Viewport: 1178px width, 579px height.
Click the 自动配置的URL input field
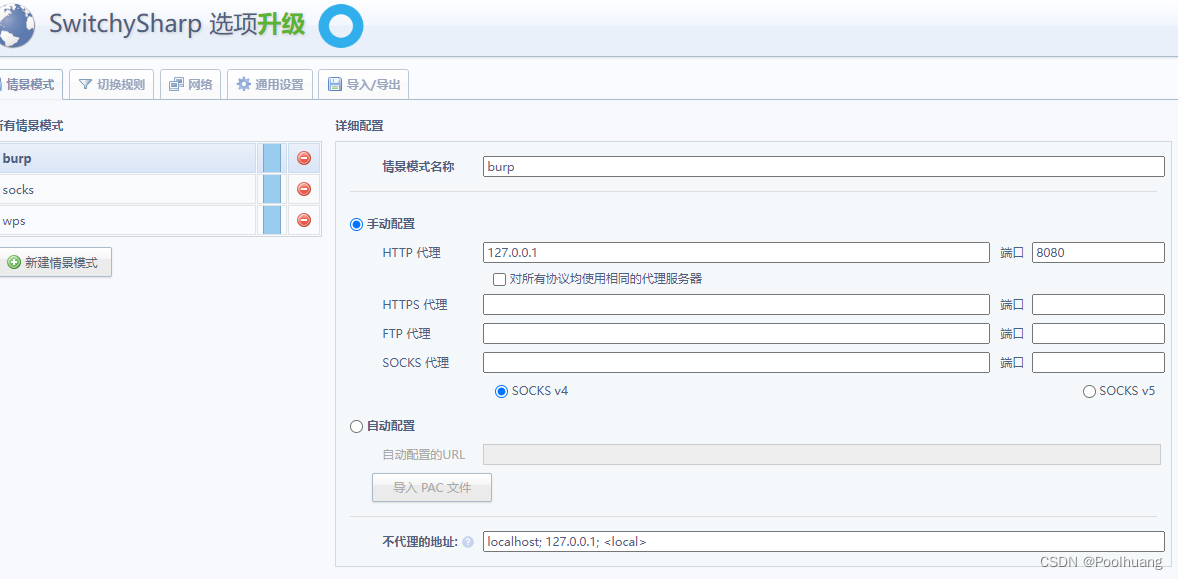[x=822, y=454]
